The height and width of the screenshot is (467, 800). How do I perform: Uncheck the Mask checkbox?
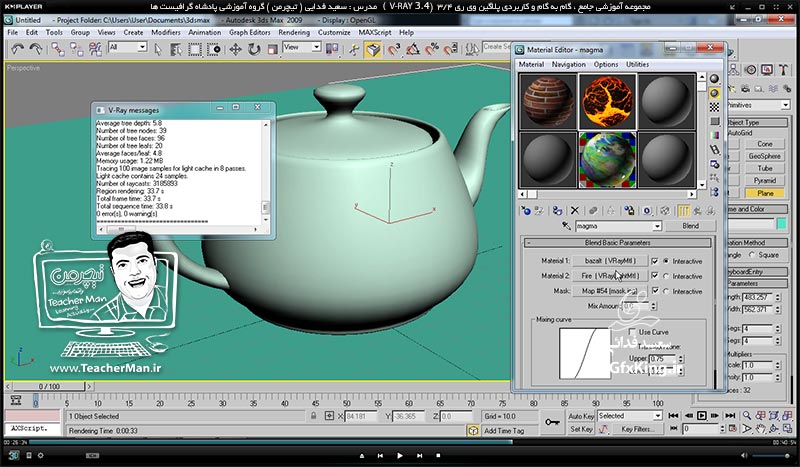[x=655, y=291]
